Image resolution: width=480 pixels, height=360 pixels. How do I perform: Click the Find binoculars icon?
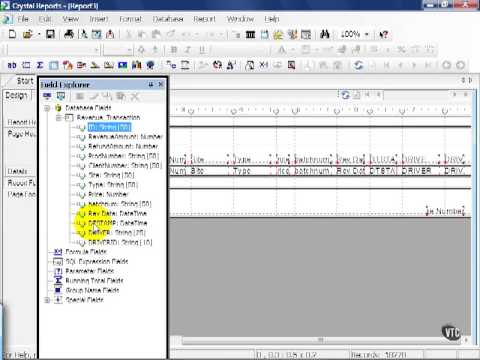tap(324, 34)
